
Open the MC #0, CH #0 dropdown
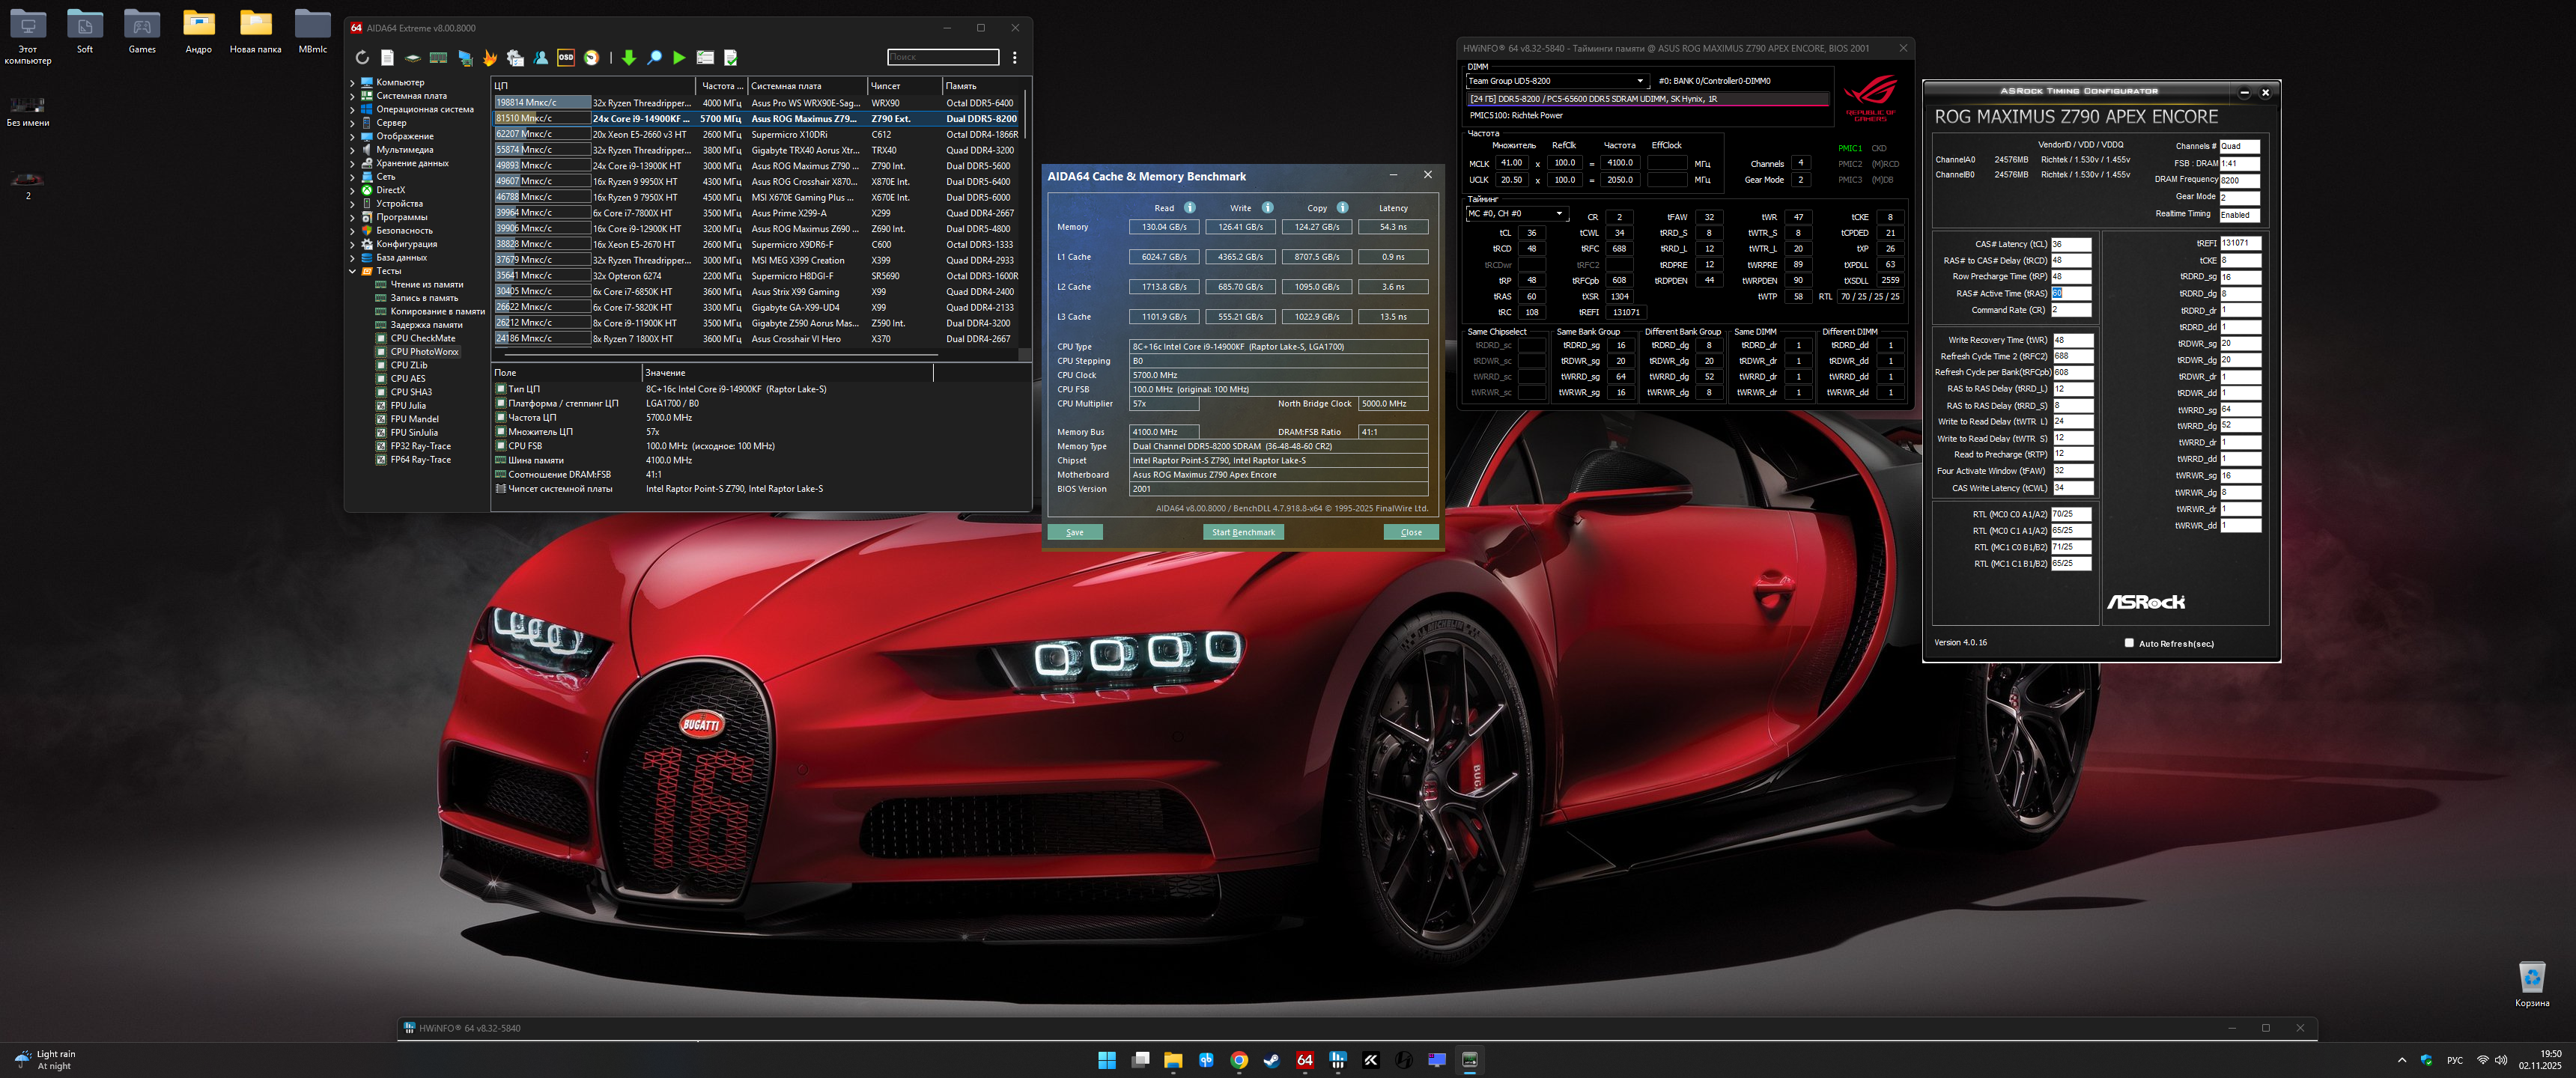(1558, 214)
